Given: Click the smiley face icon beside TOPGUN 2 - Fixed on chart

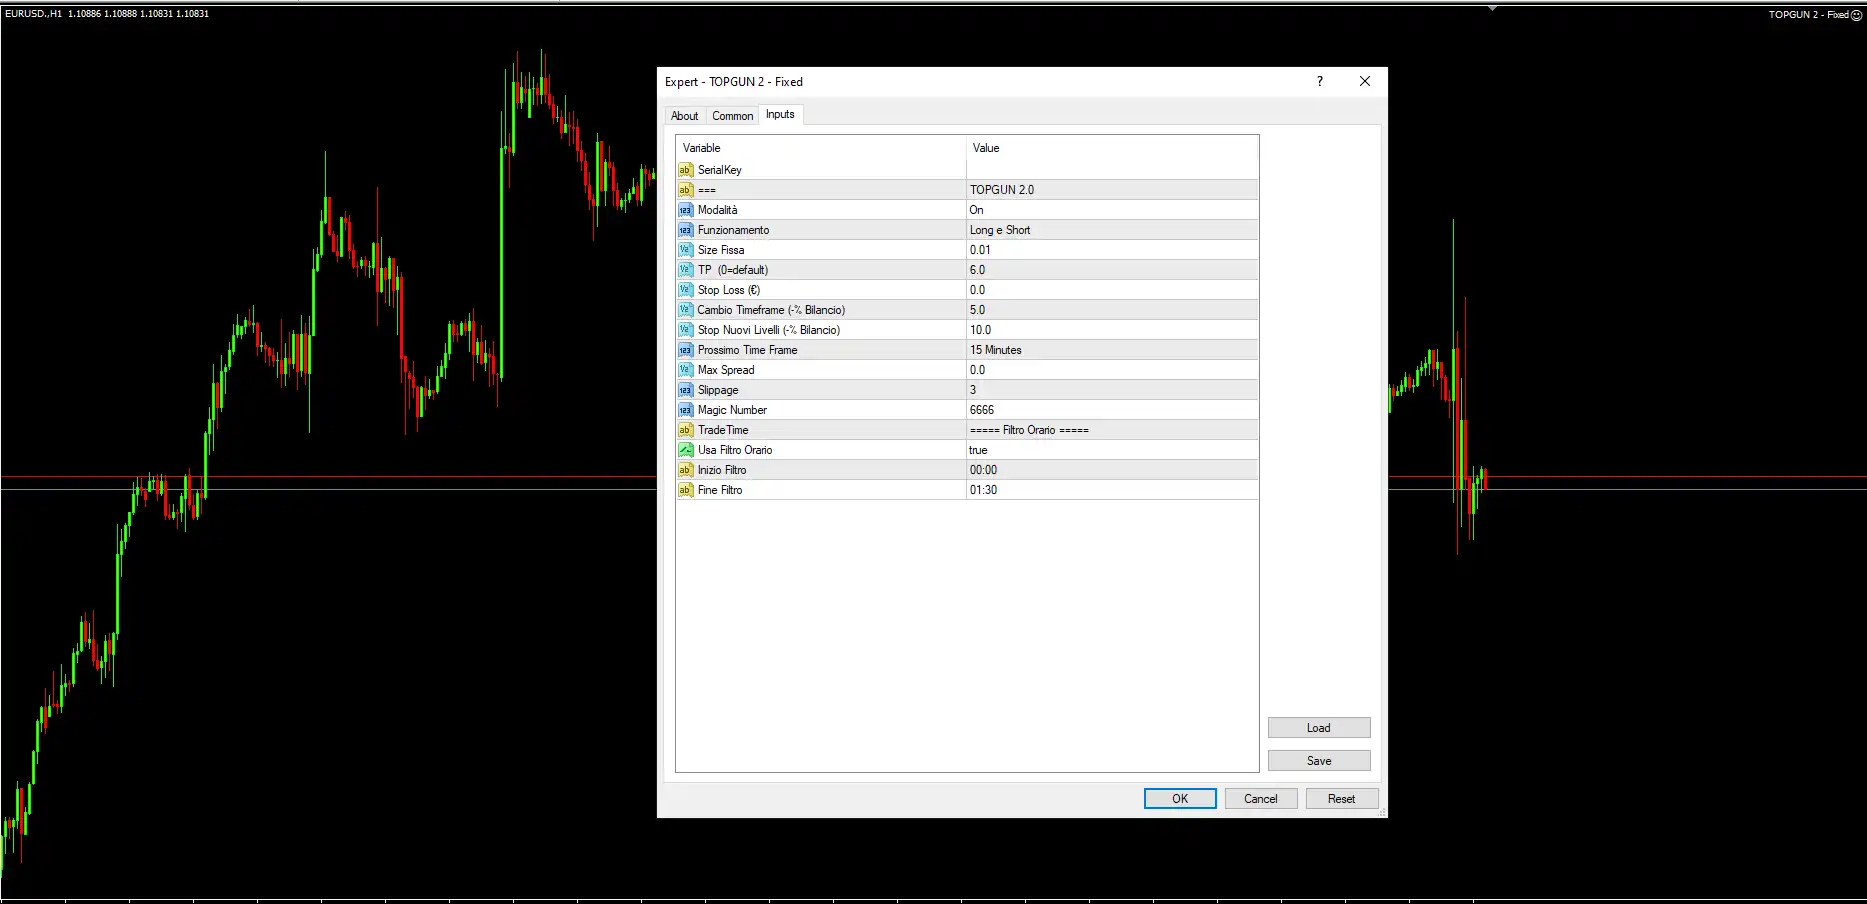Looking at the screenshot, I should click(1857, 15).
